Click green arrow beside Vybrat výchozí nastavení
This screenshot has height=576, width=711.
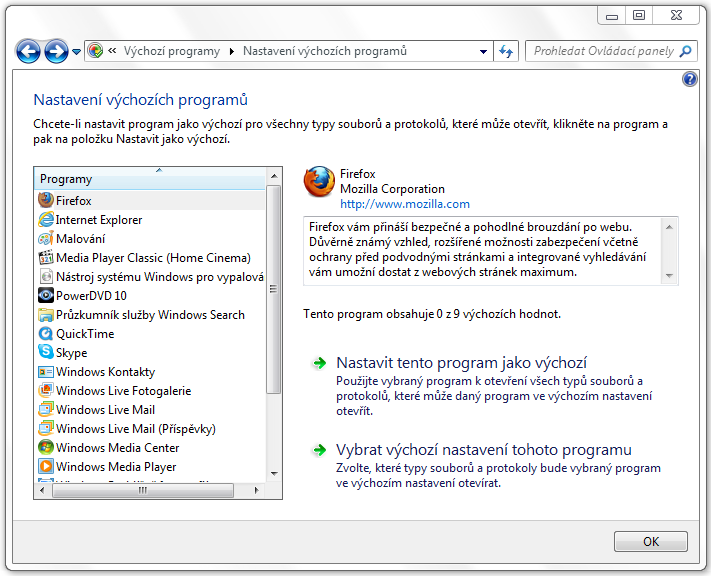coord(320,450)
